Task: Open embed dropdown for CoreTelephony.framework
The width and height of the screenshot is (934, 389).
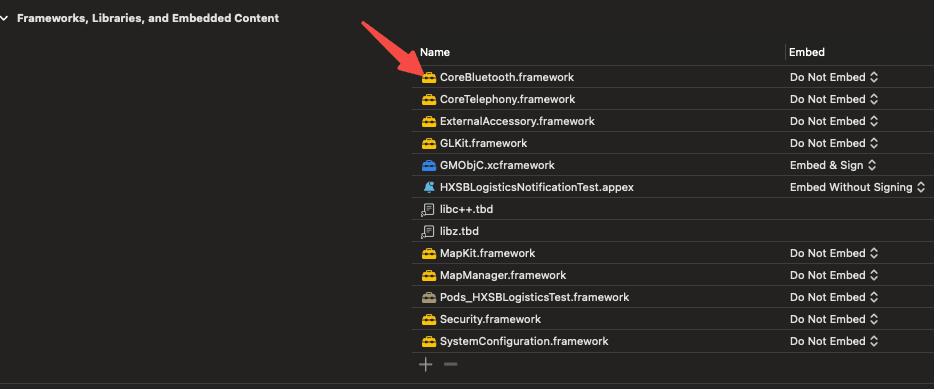Action: pyautogui.click(x=834, y=99)
